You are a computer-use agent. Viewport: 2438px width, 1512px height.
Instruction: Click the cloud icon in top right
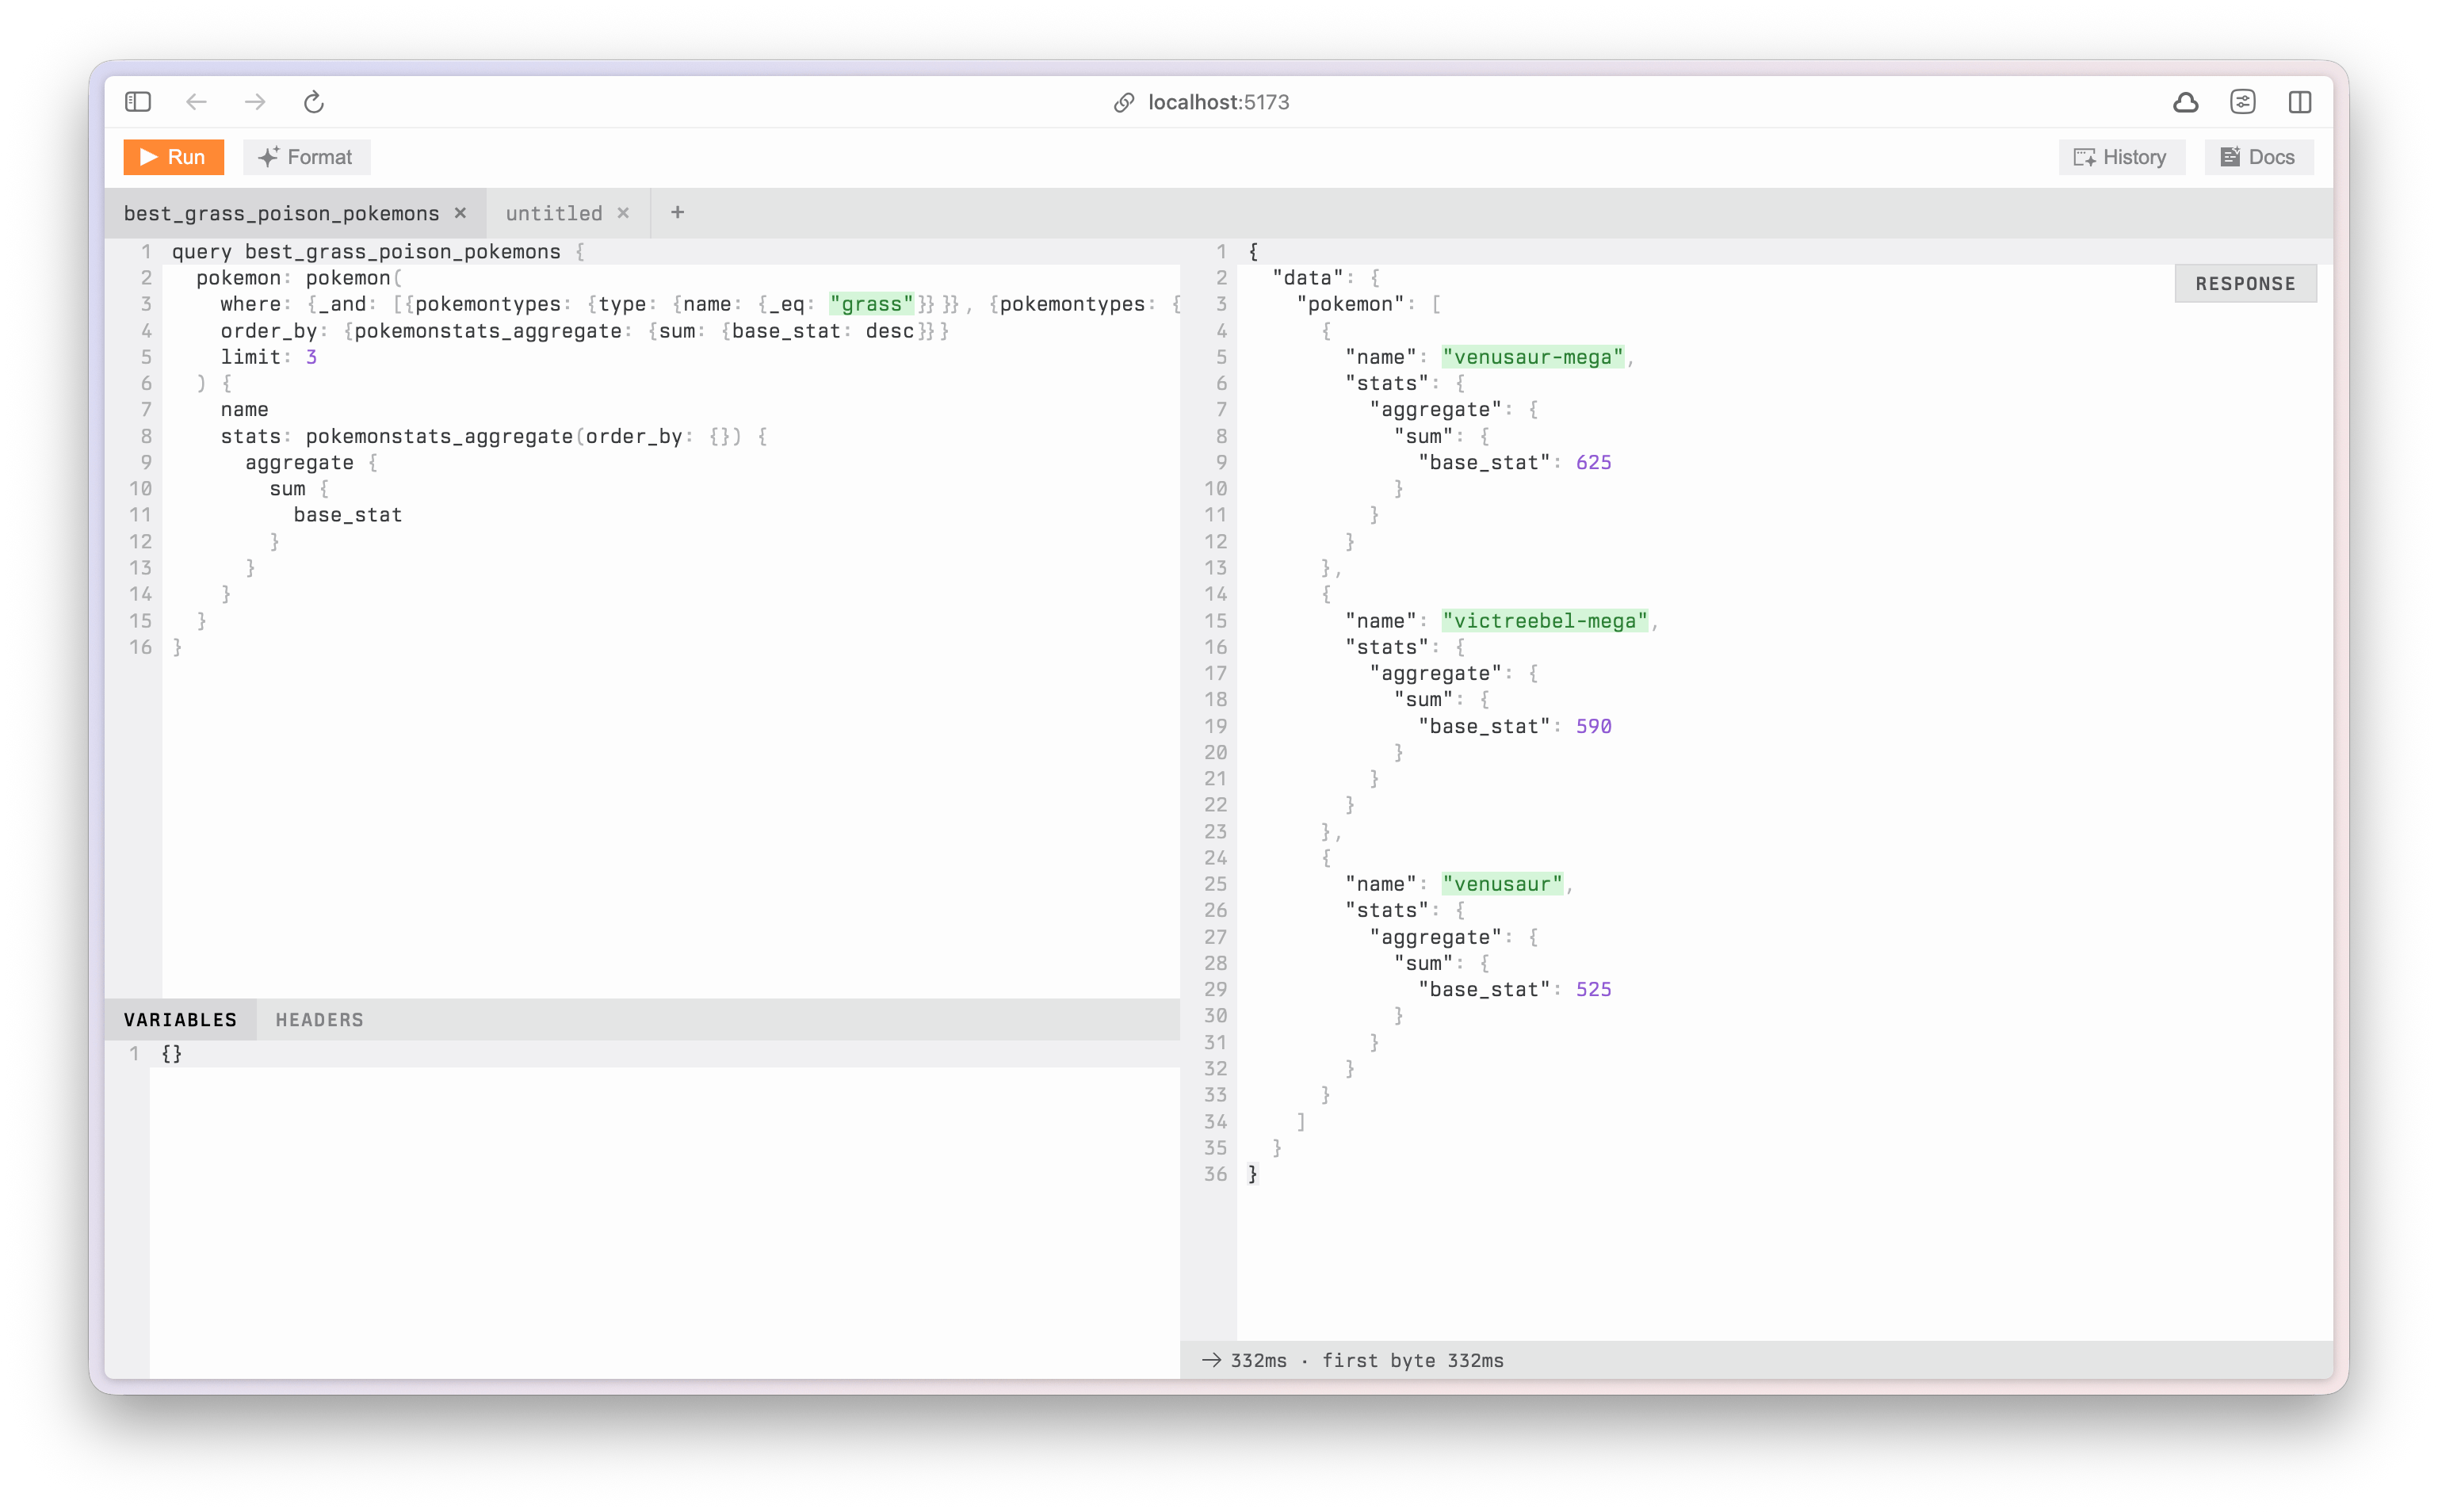tap(2185, 102)
